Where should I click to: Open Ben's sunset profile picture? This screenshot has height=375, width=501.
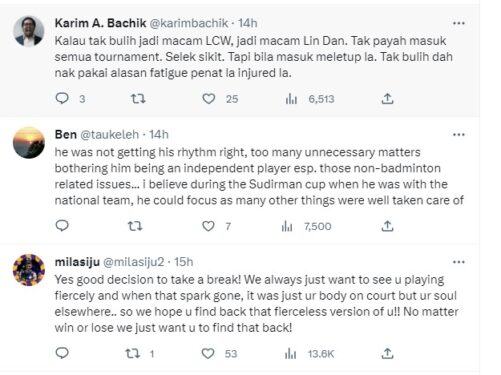click(29, 143)
